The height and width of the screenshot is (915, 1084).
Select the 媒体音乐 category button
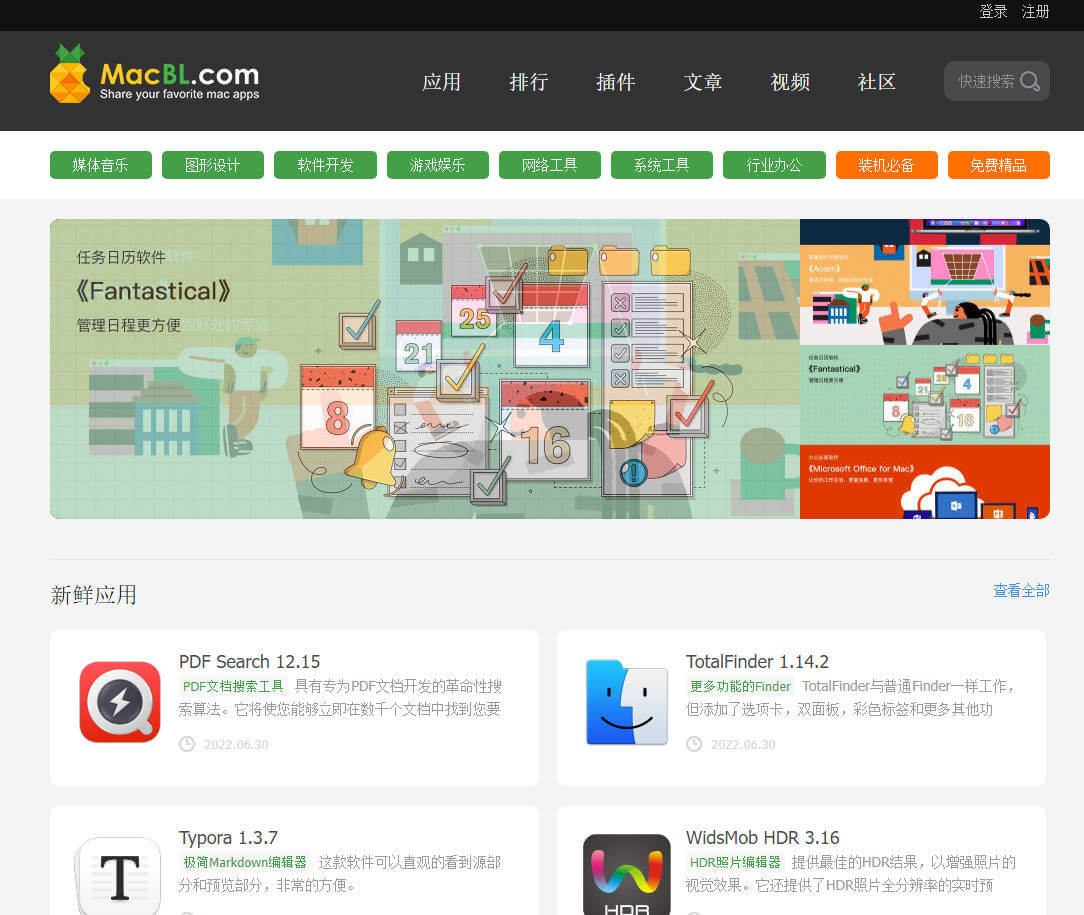click(x=100, y=165)
